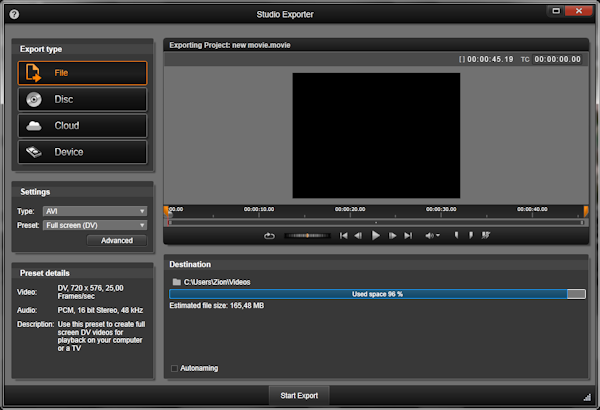
Task: Choose Device export option
Action: [82, 152]
